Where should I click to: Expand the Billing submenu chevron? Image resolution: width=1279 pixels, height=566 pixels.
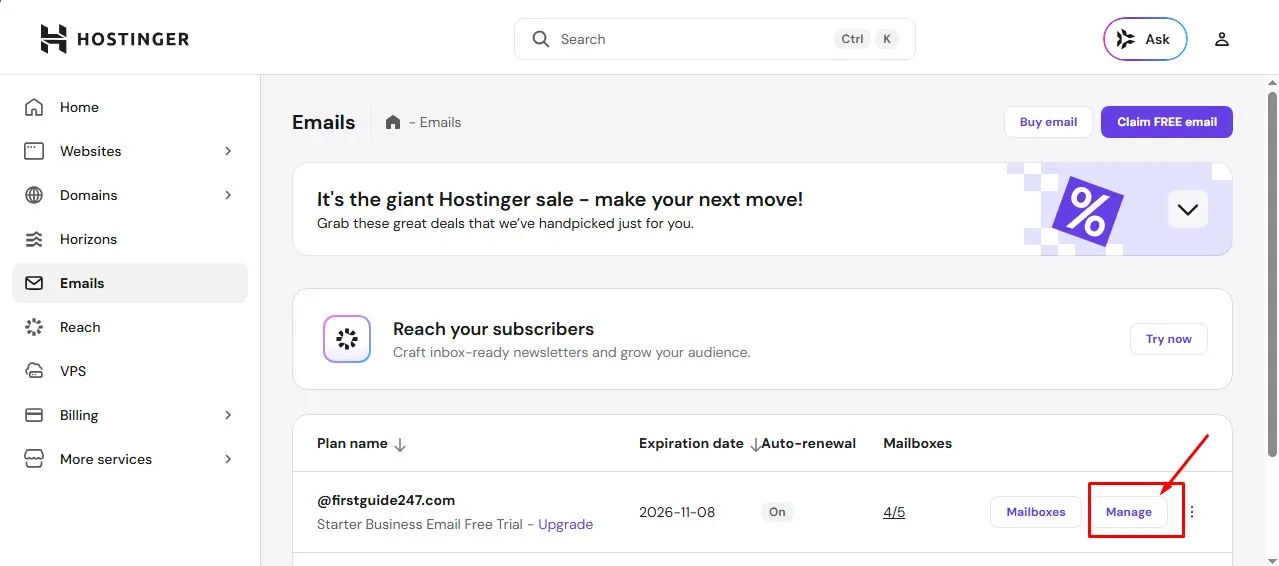click(x=228, y=415)
